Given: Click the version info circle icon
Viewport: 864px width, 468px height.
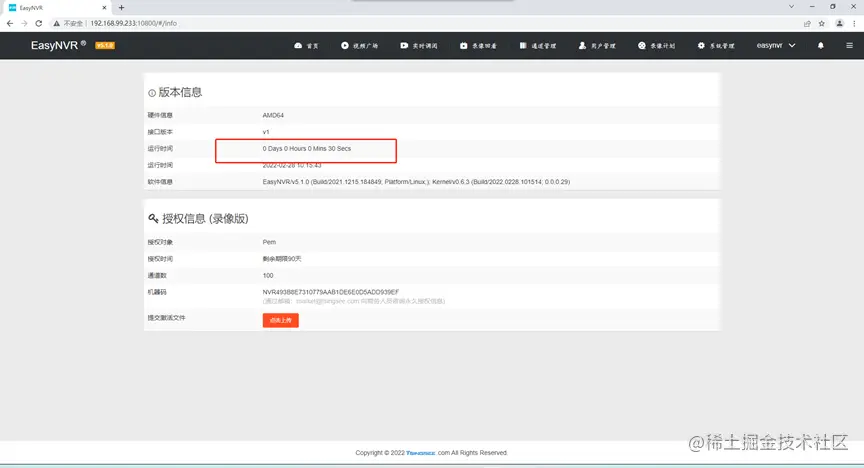Looking at the screenshot, I should pos(152,93).
